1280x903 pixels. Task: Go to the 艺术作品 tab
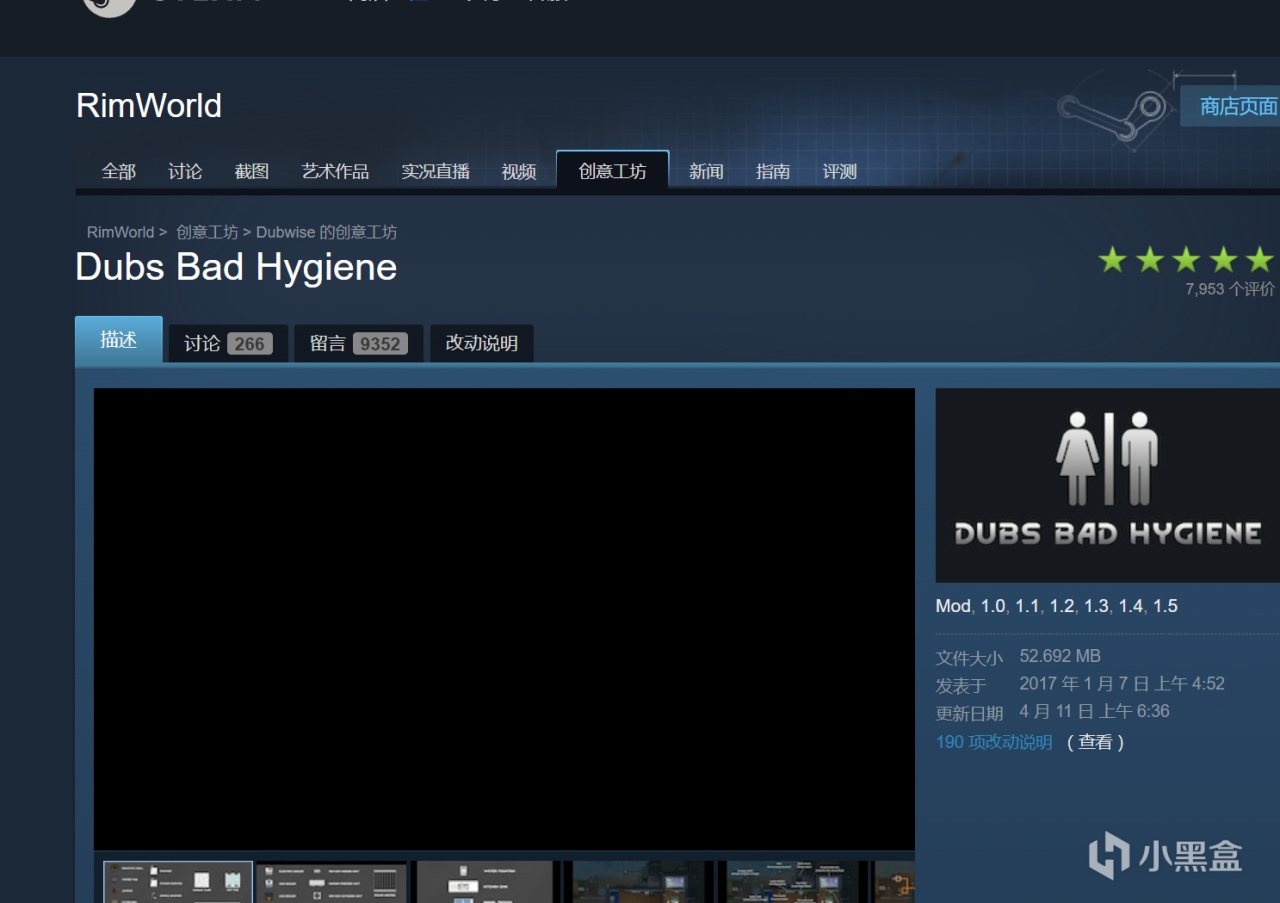(x=335, y=172)
